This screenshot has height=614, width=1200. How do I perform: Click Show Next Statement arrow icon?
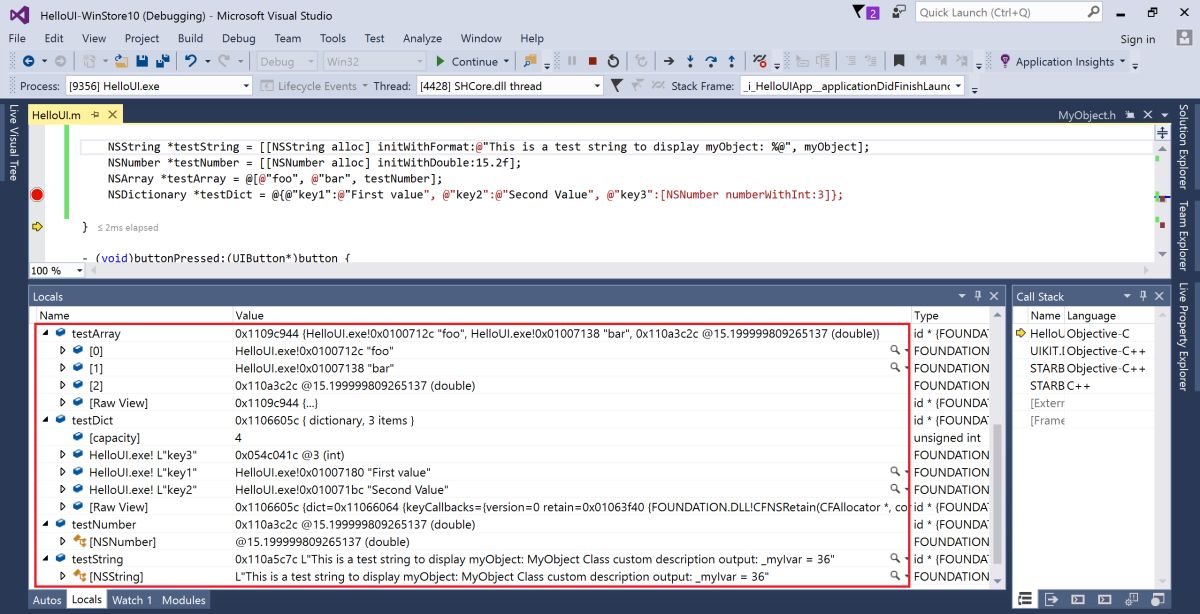click(x=669, y=62)
